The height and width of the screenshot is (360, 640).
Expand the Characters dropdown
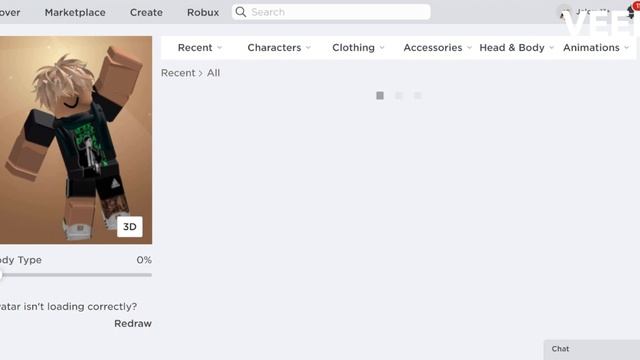click(x=279, y=48)
